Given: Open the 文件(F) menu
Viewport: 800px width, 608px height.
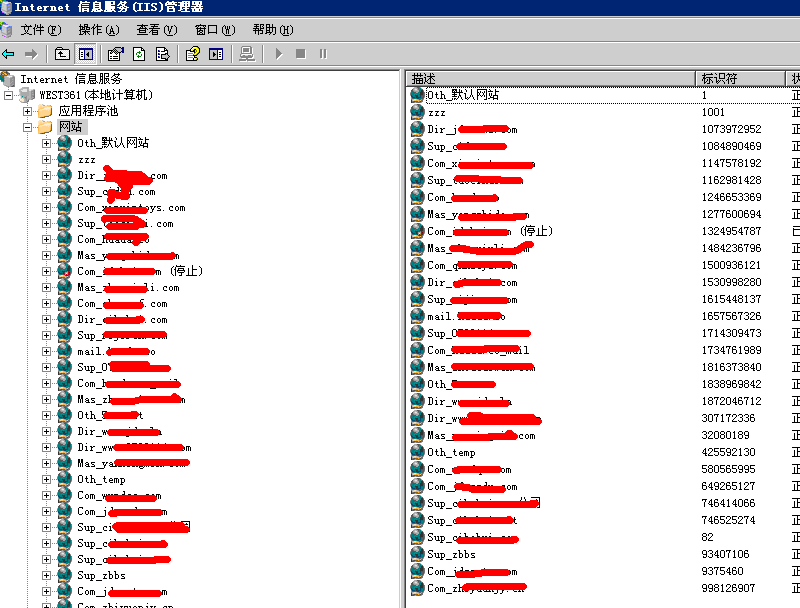Looking at the screenshot, I should pyautogui.click(x=41, y=30).
